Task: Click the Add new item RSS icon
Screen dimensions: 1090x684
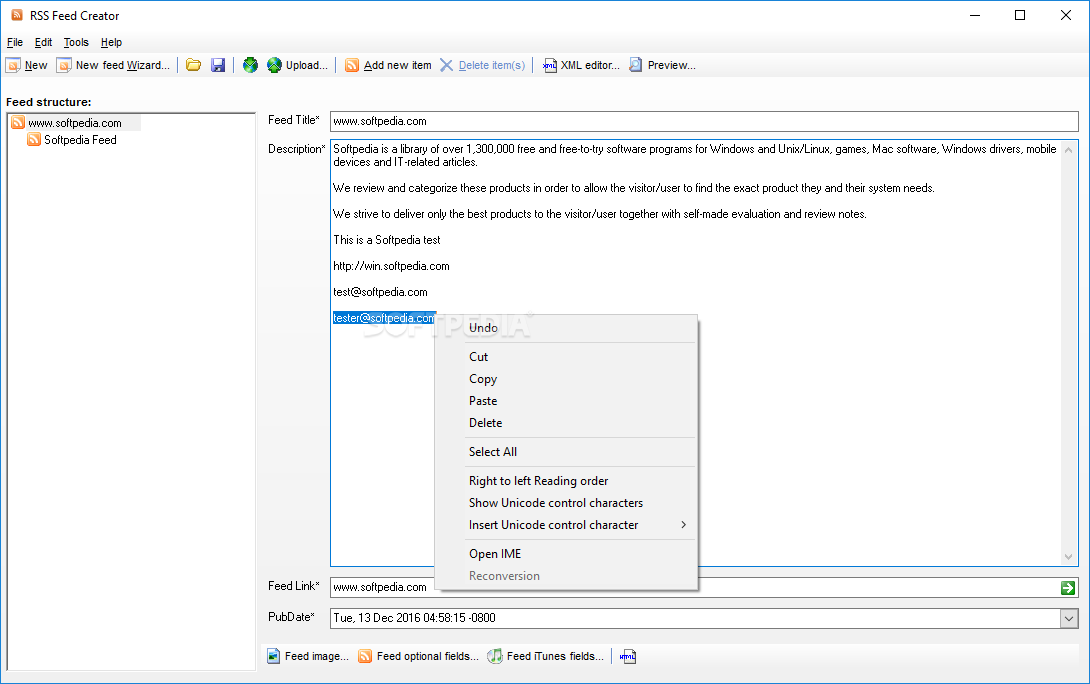Action: 352,65
